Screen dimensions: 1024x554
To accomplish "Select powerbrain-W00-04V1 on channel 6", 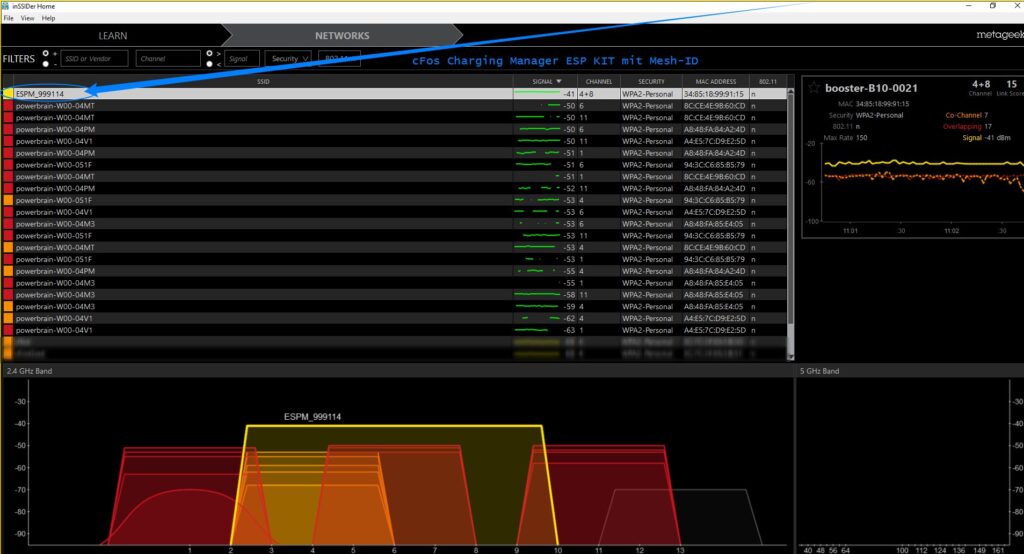I will click(394, 212).
